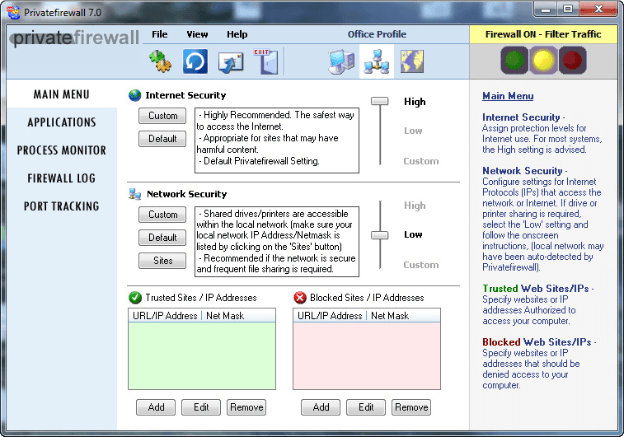The width and height of the screenshot is (624, 437).
Task: Open the View menu
Action: pos(197,34)
